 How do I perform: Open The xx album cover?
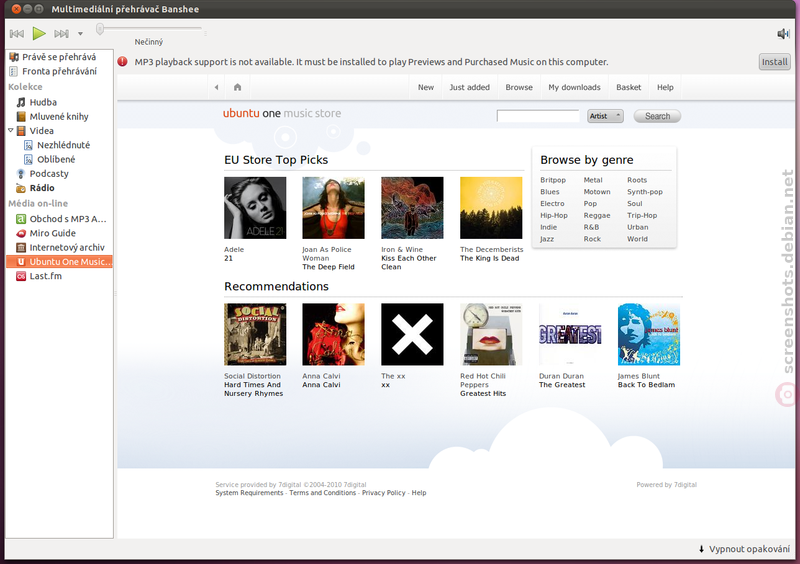pos(412,334)
